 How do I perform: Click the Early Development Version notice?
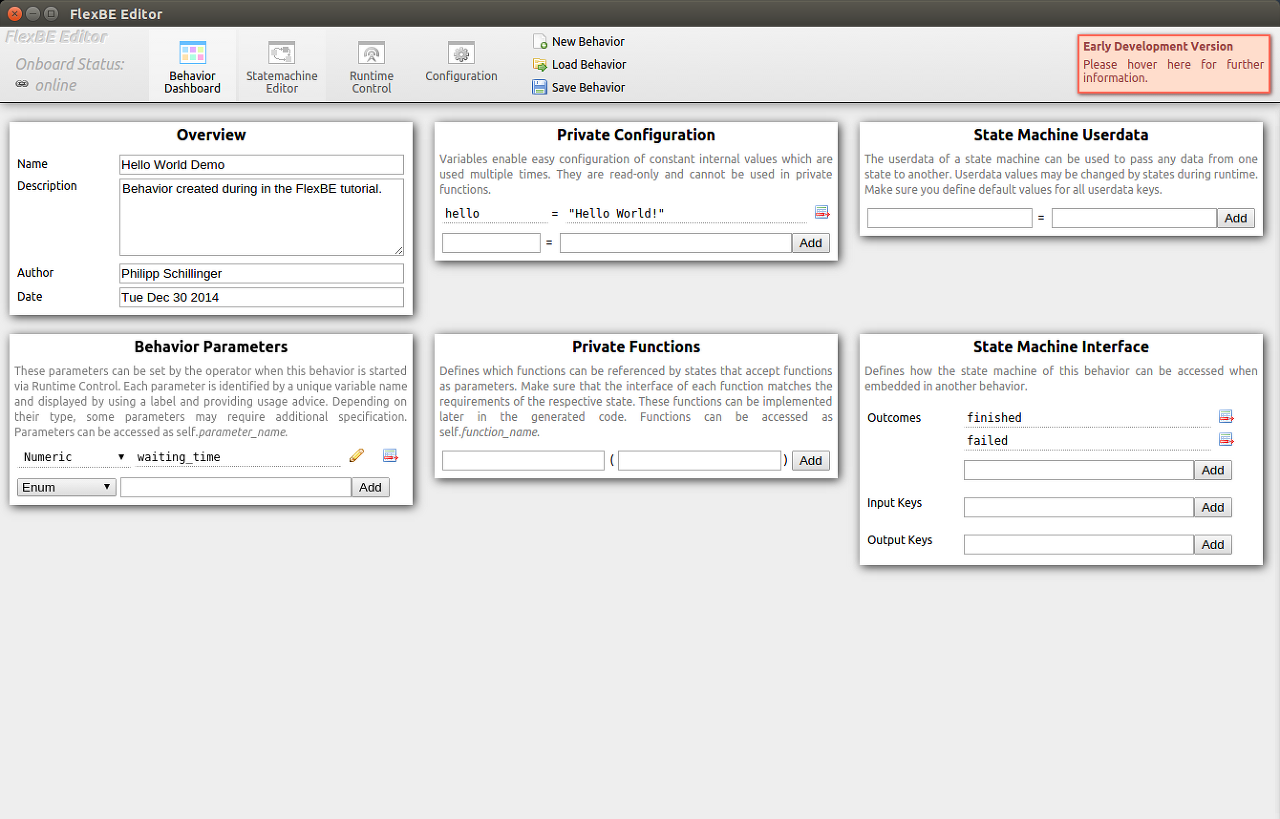point(1174,63)
